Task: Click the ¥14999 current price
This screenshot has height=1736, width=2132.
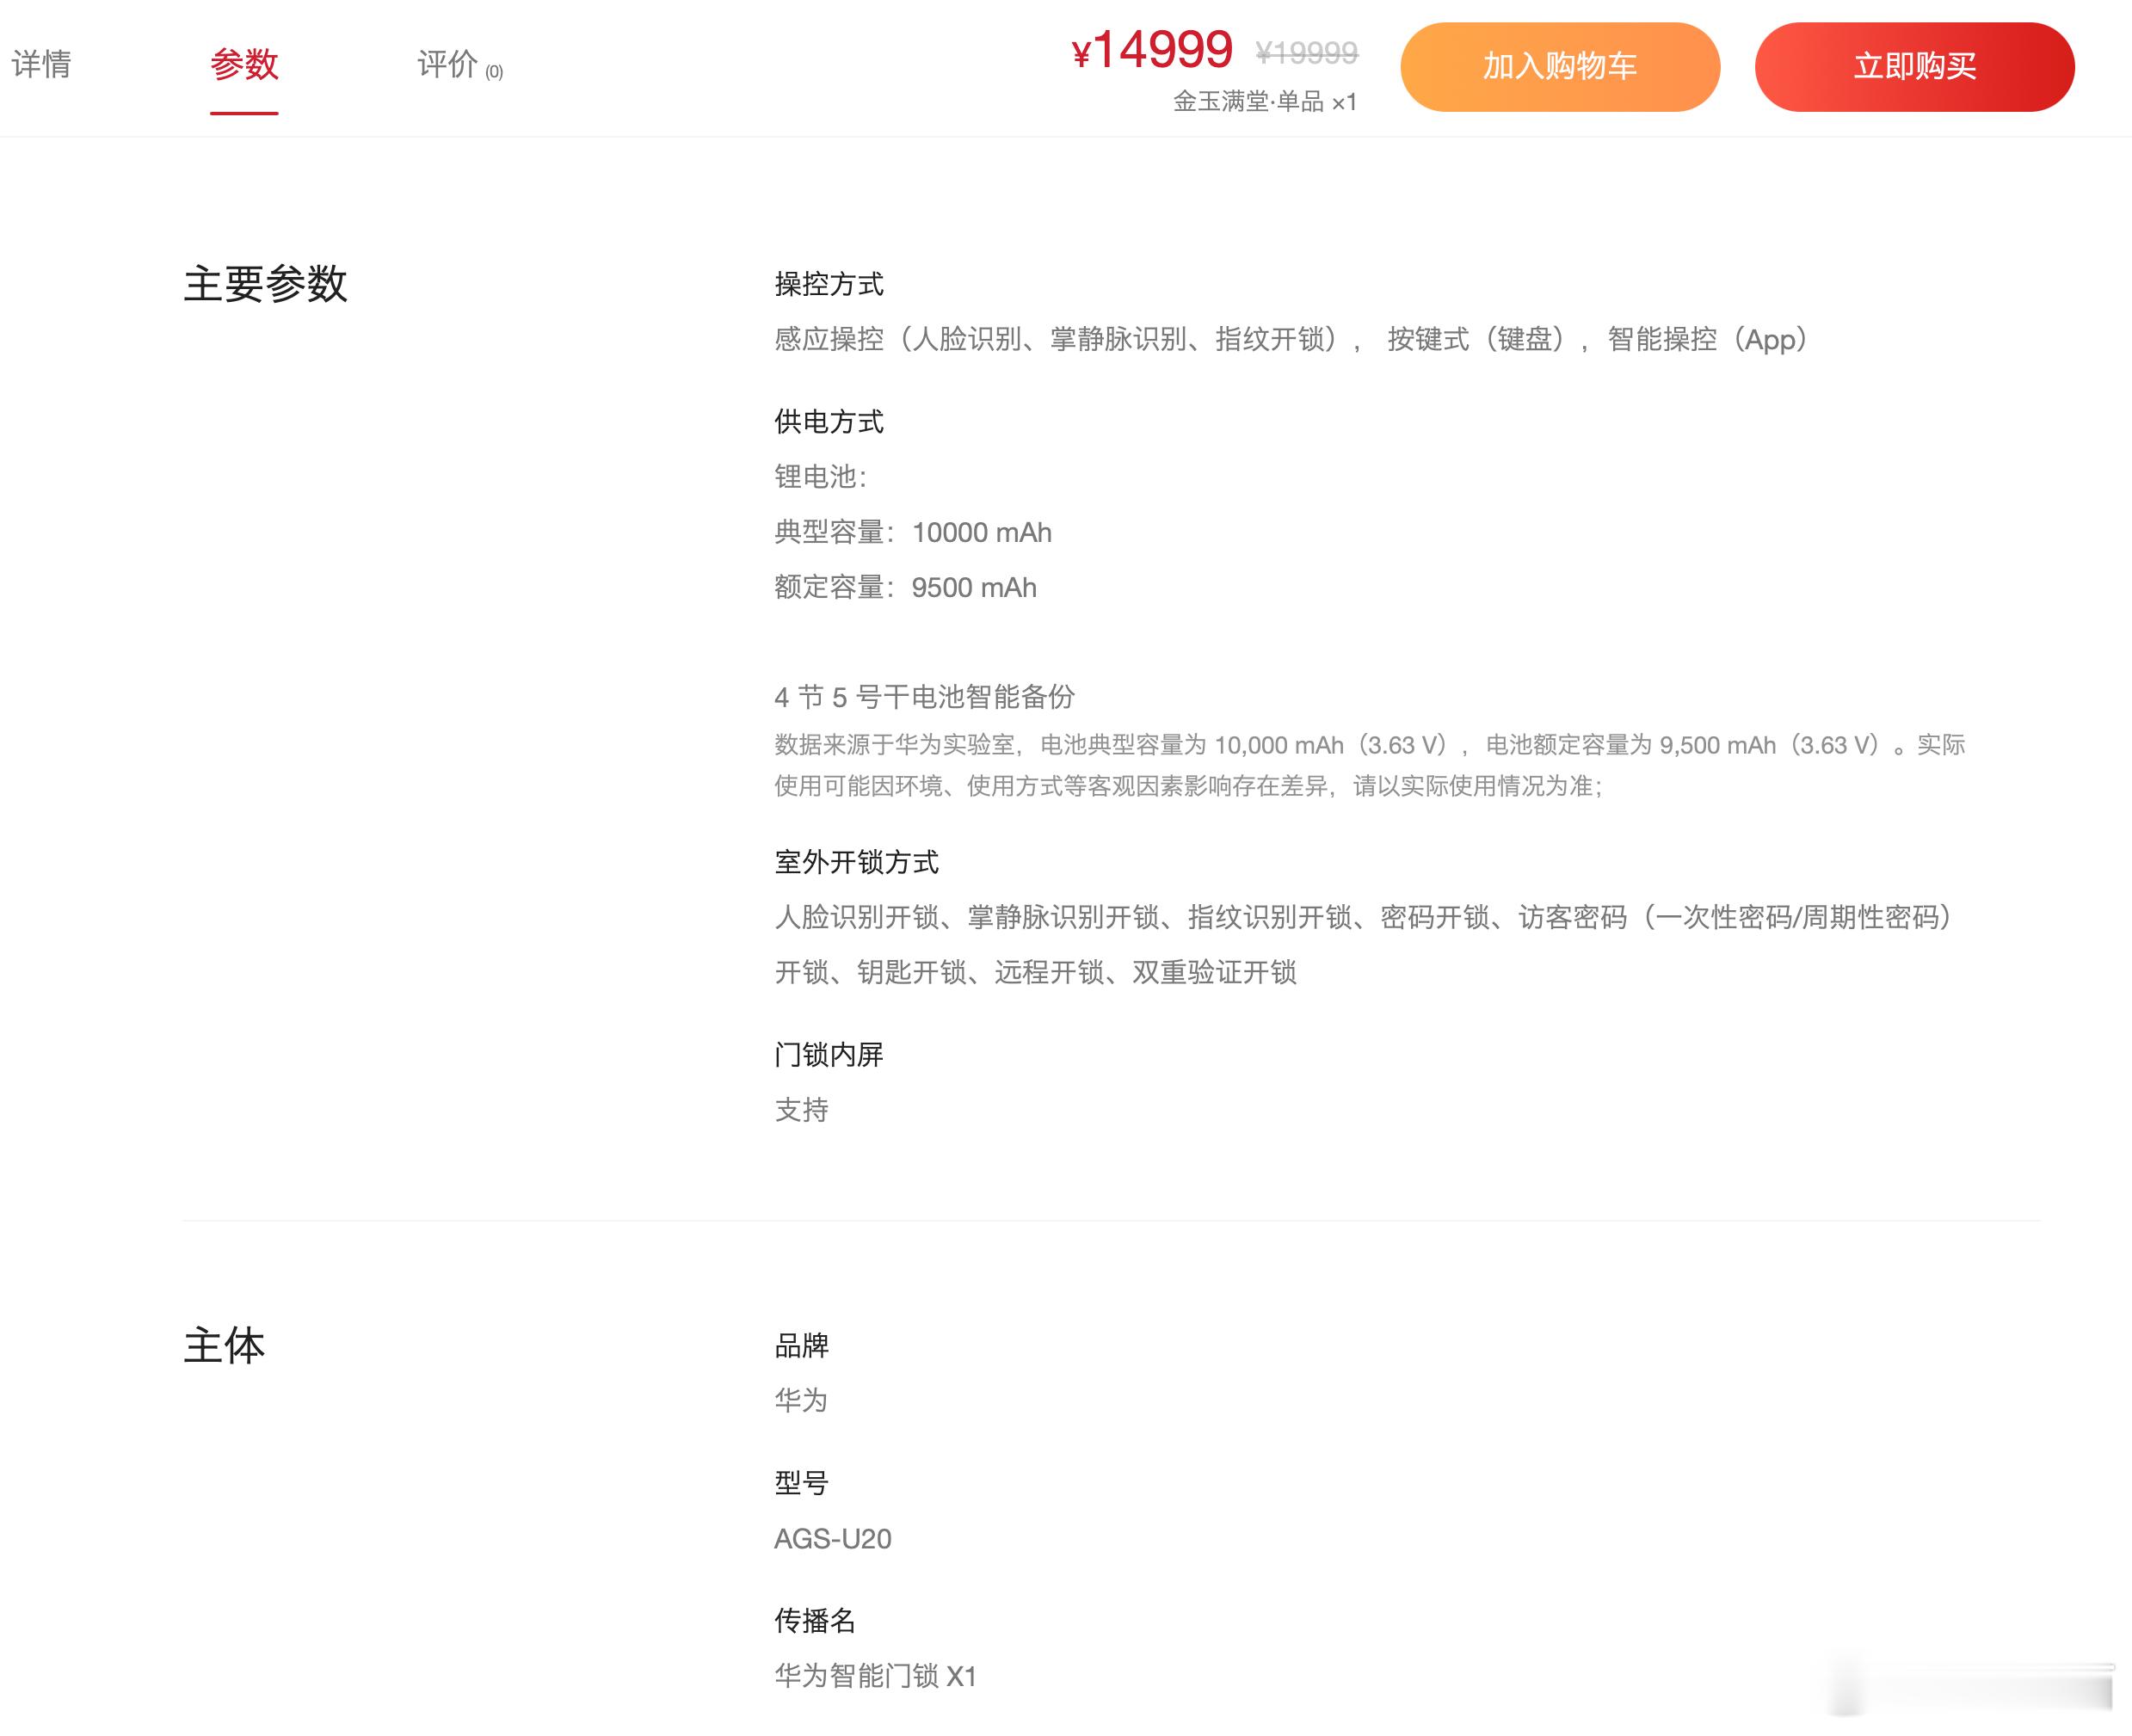Action: (x=1152, y=50)
